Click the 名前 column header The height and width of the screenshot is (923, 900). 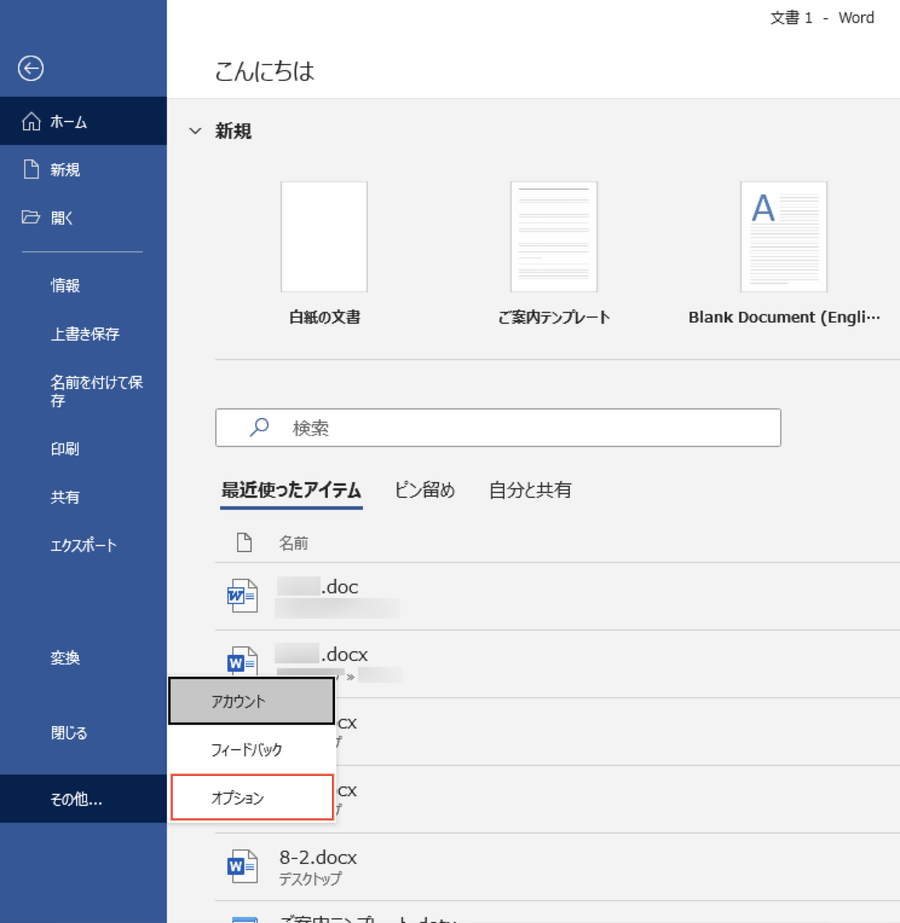coord(293,543)
